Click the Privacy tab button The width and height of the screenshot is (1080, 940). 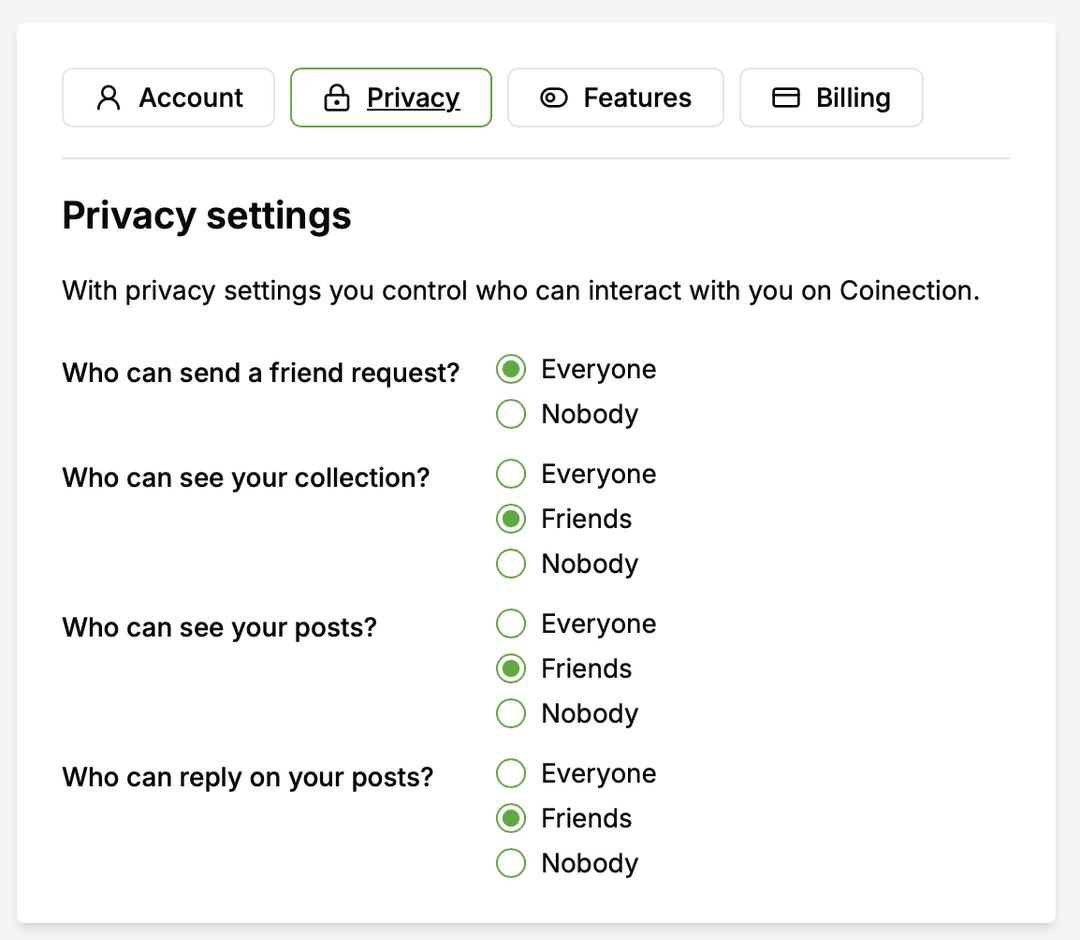click(390, 97)
